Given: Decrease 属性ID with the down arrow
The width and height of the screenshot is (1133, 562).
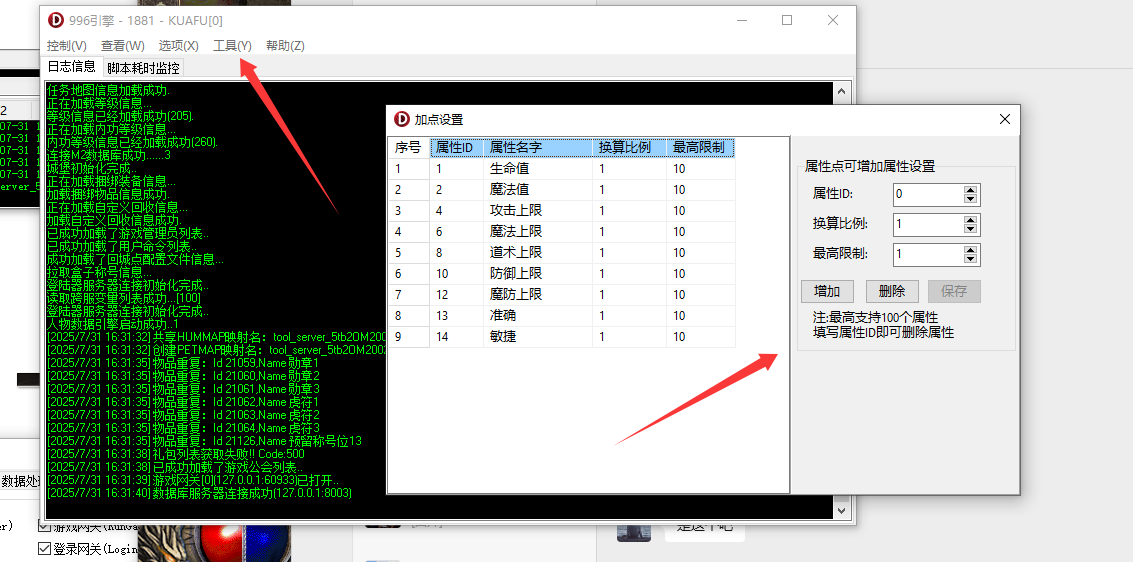Looking at the screenshot, I should (970, 199).
